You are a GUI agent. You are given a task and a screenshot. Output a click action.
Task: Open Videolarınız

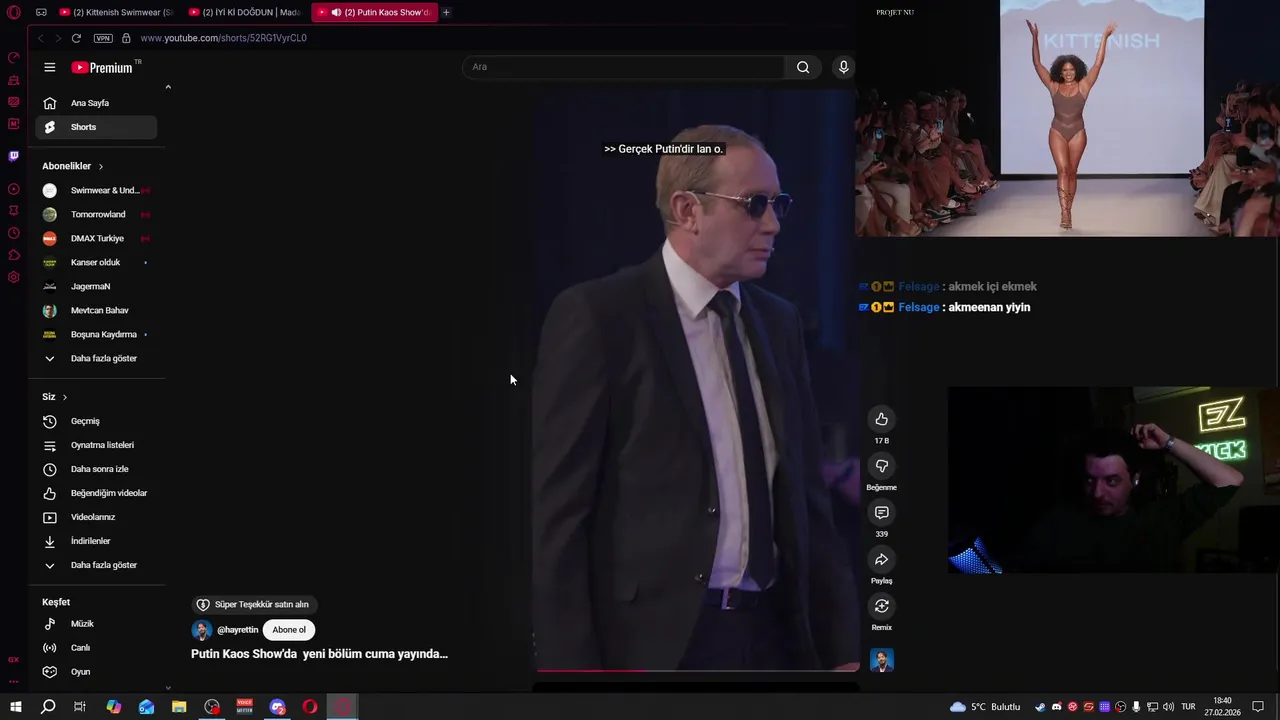[96, 517]
